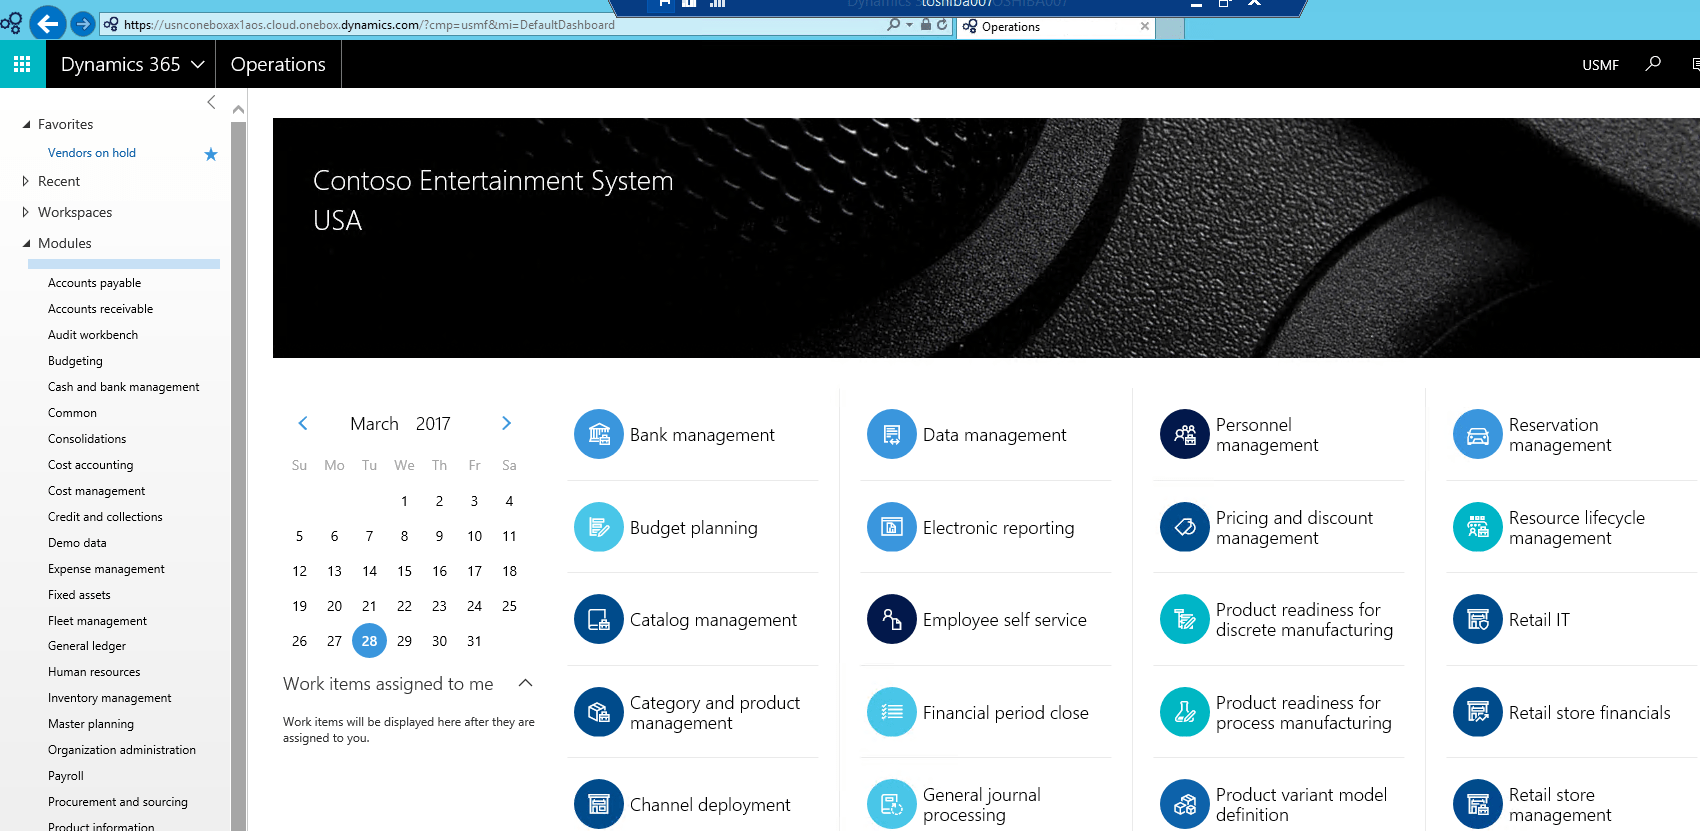The height and width of the screenshot is (831, 1700).
Task: Click browser forward arrow button
Action: tap(83, 23)
